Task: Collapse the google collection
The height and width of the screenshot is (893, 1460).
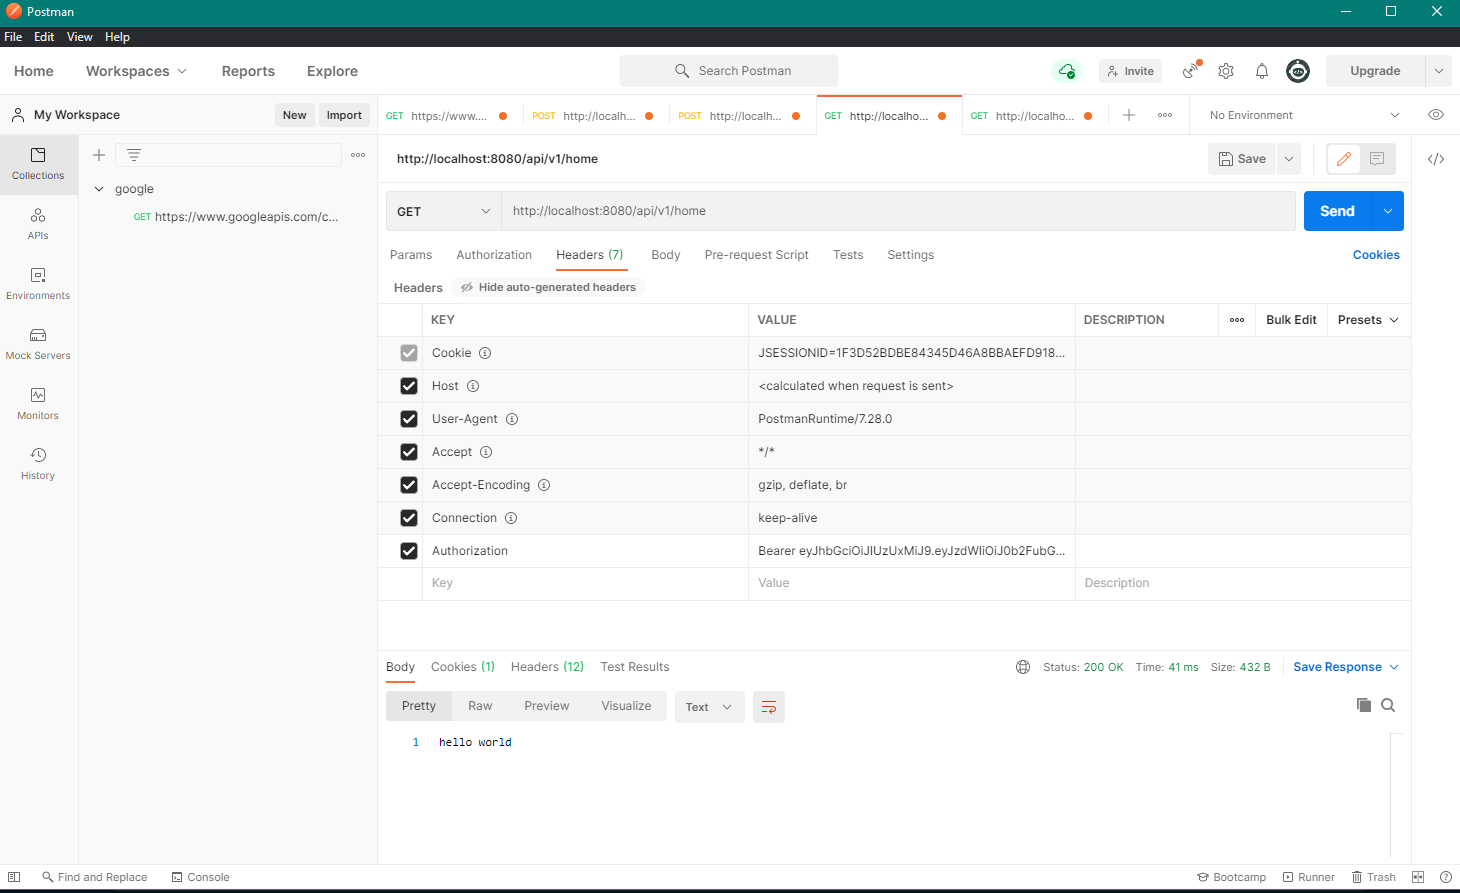Action: point(99,188)
